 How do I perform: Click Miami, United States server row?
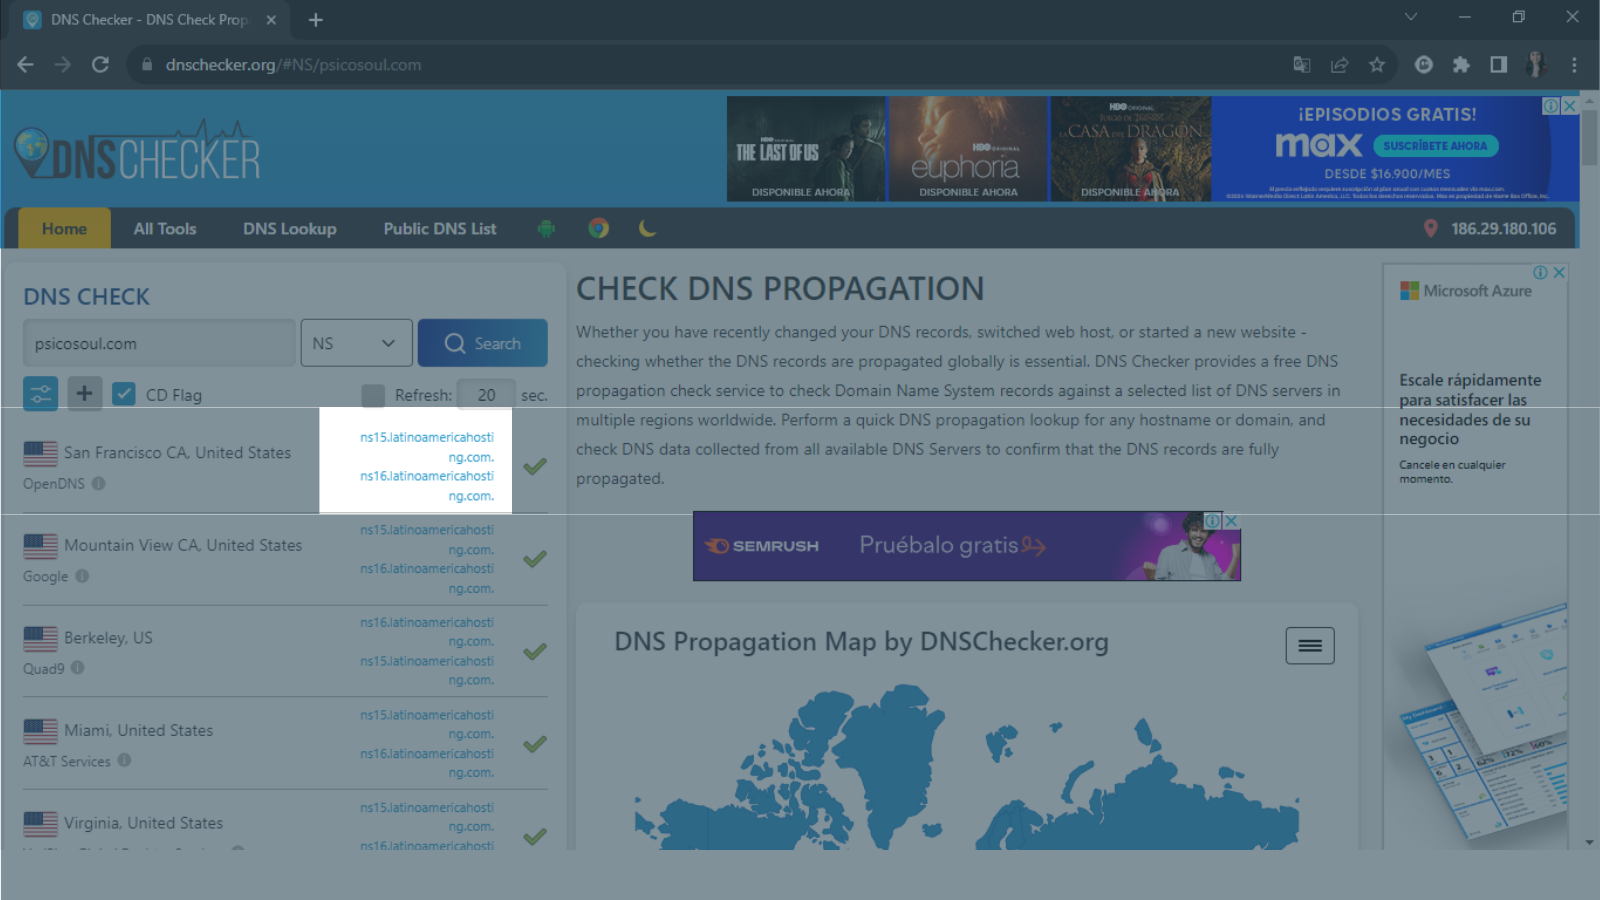(285, 743)
